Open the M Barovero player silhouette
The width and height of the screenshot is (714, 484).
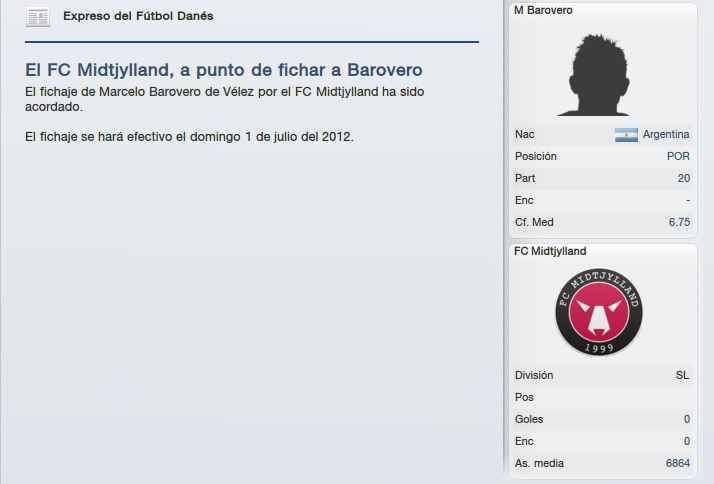coord(594,75)
